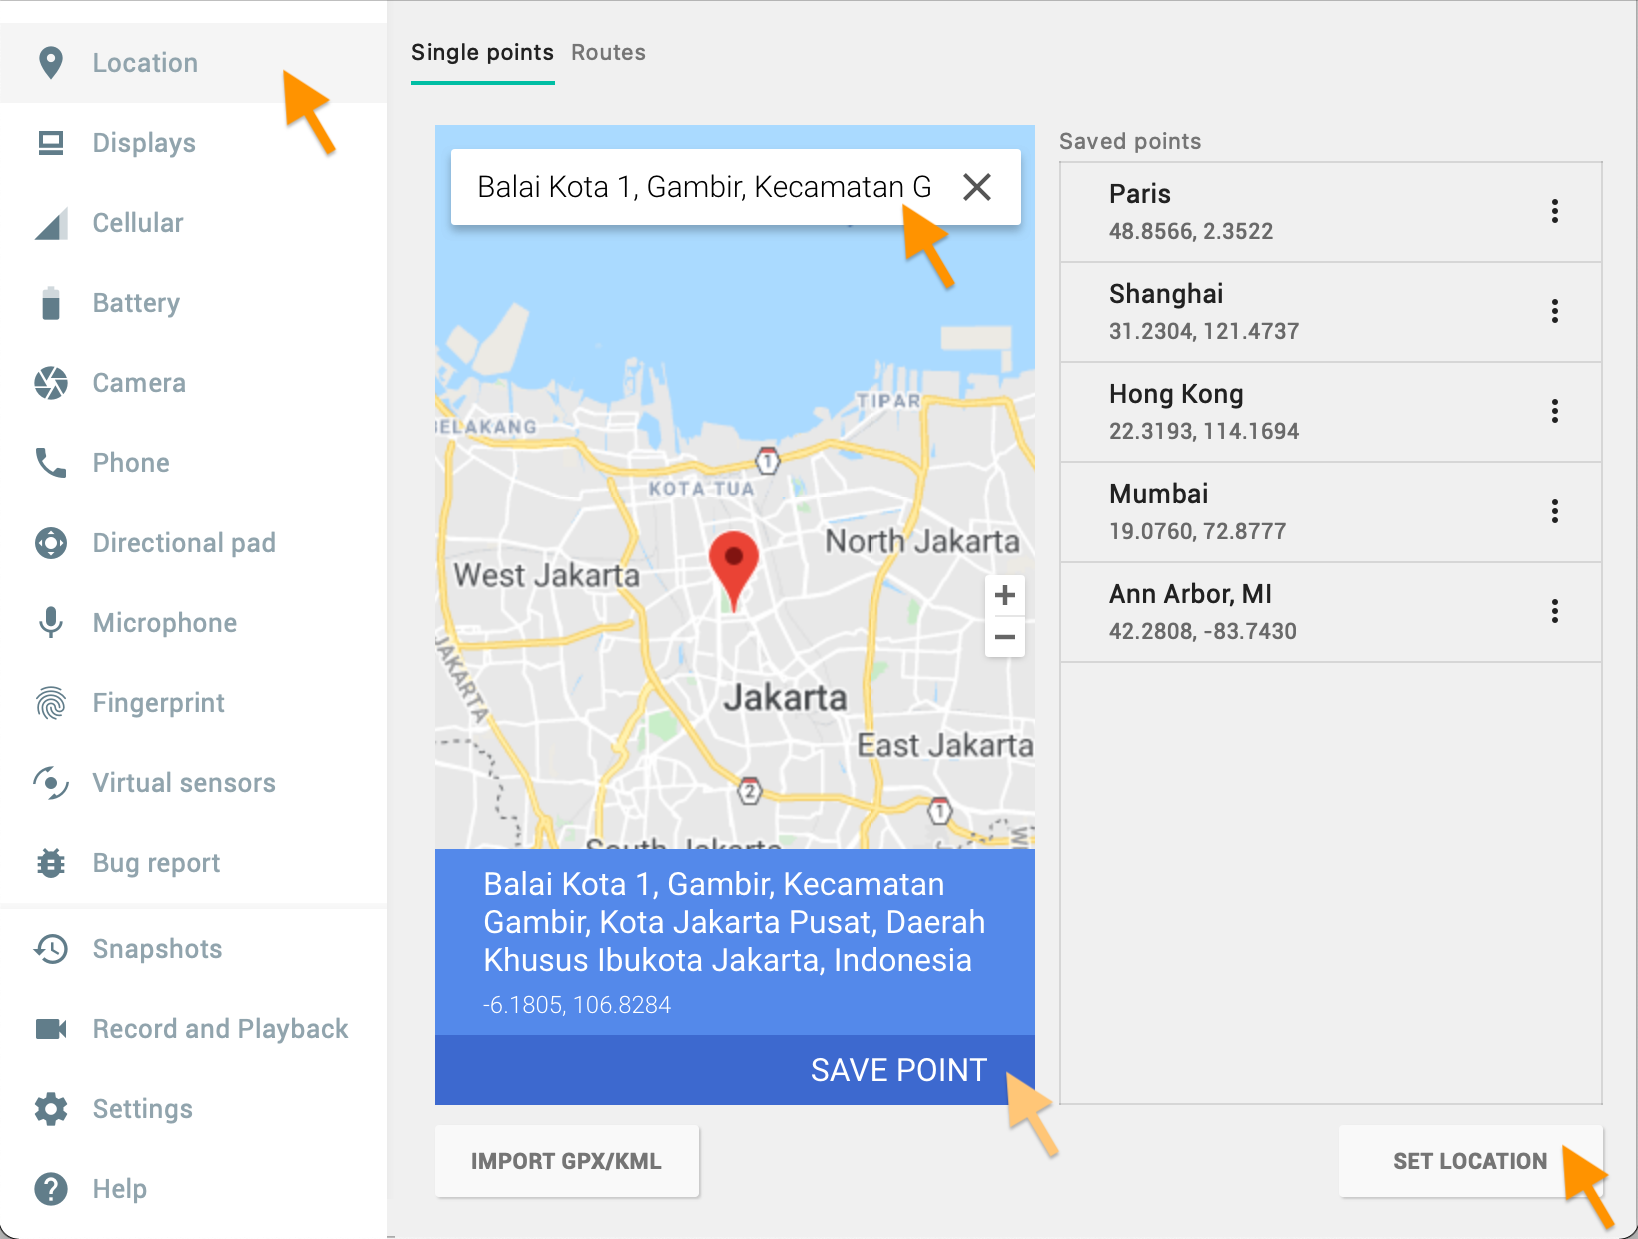Image resolution: width=1638 pixels, height=1239 pixels.
Task: Open the Camera settings icon
Action: [51, 383]
